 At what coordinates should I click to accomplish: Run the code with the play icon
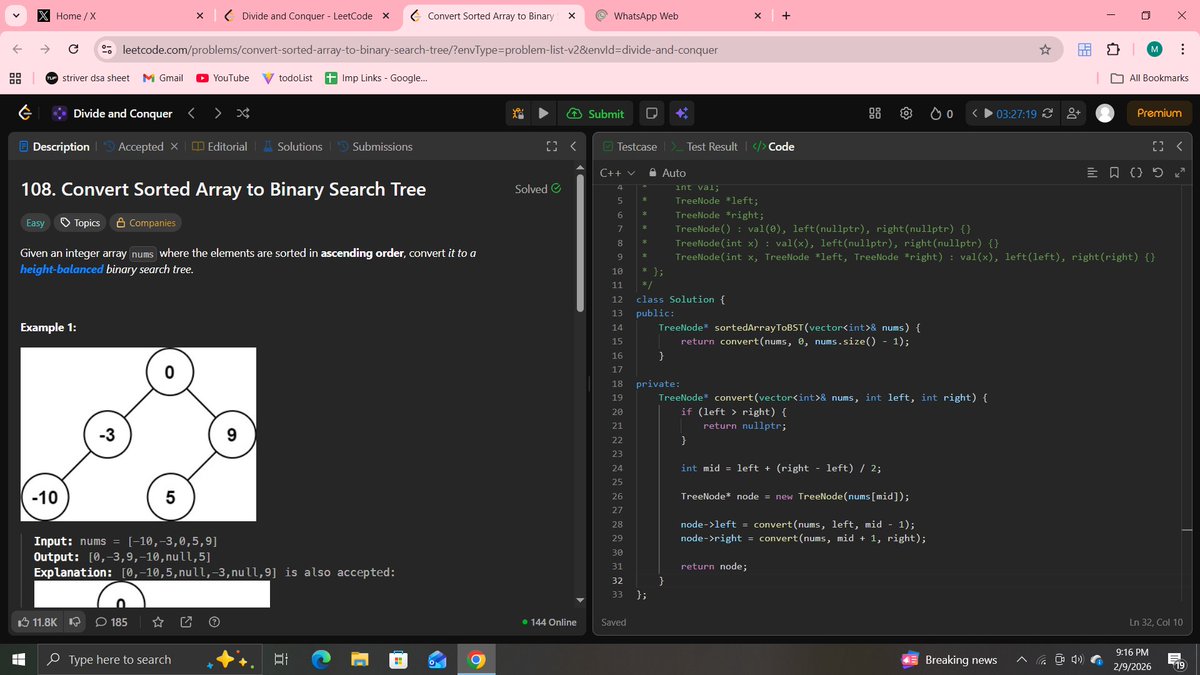(543, 113)
